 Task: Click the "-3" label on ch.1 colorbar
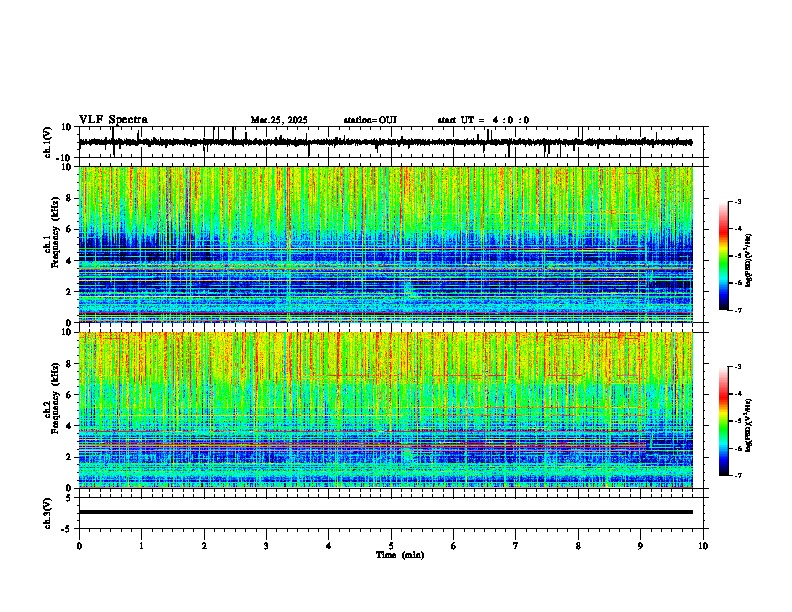(737, 202)
